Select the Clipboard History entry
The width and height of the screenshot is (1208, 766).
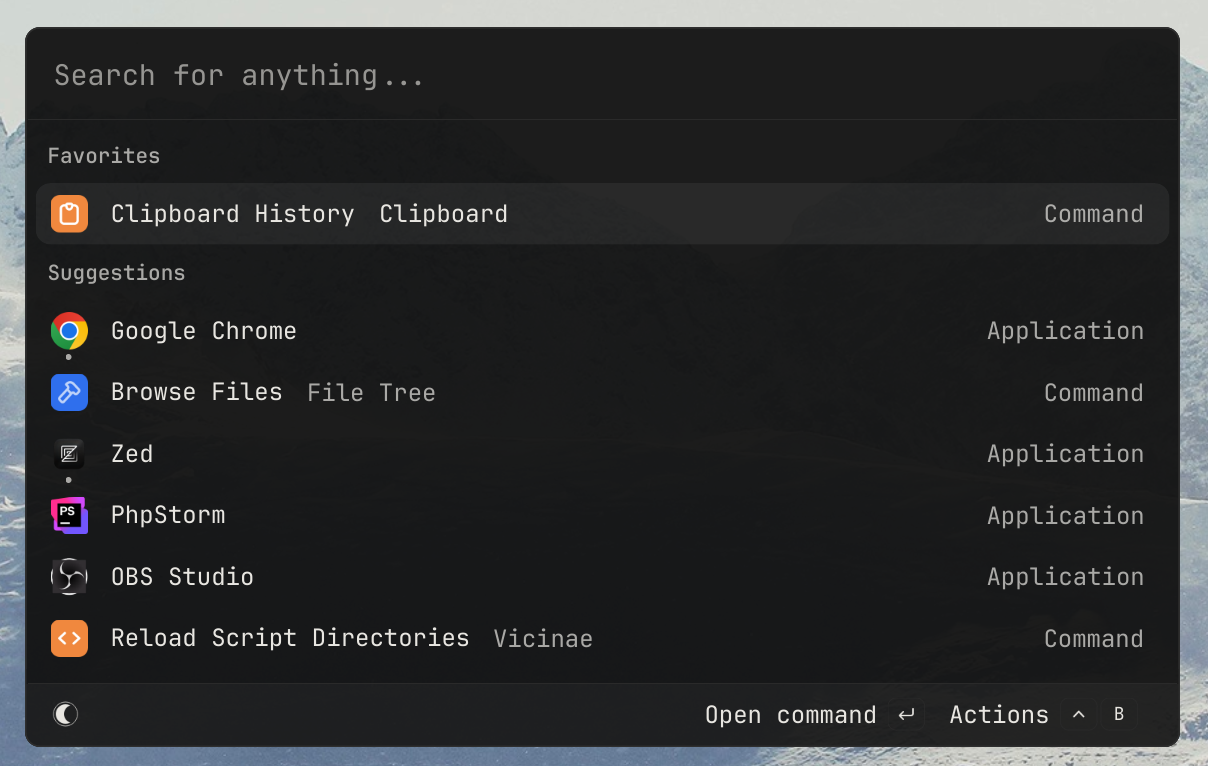[x=600, y=214]
